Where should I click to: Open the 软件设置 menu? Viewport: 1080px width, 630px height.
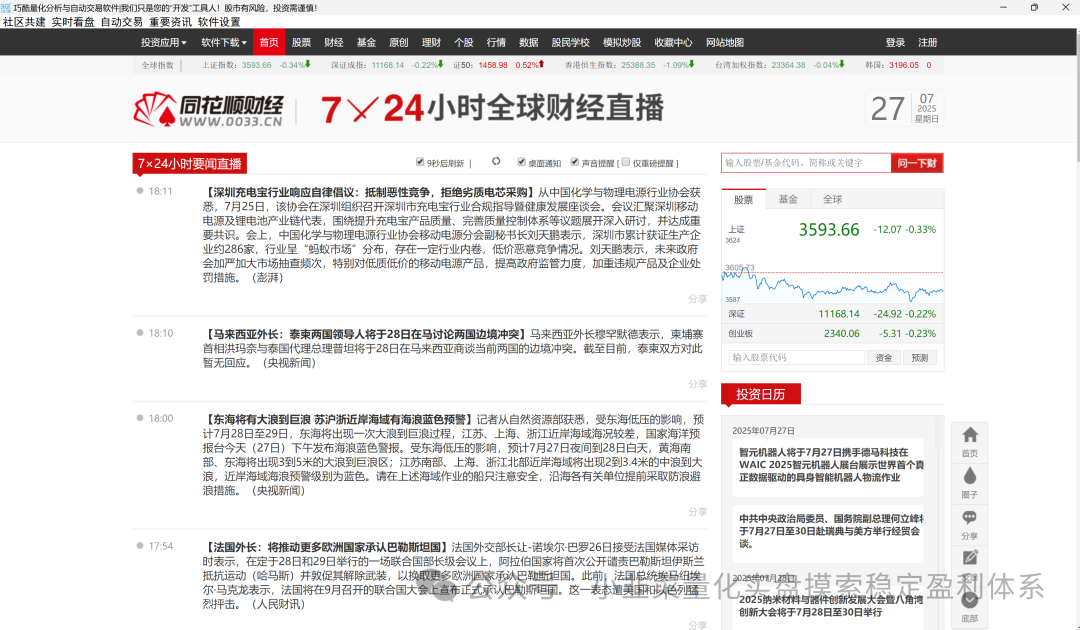tap(219, 22)
